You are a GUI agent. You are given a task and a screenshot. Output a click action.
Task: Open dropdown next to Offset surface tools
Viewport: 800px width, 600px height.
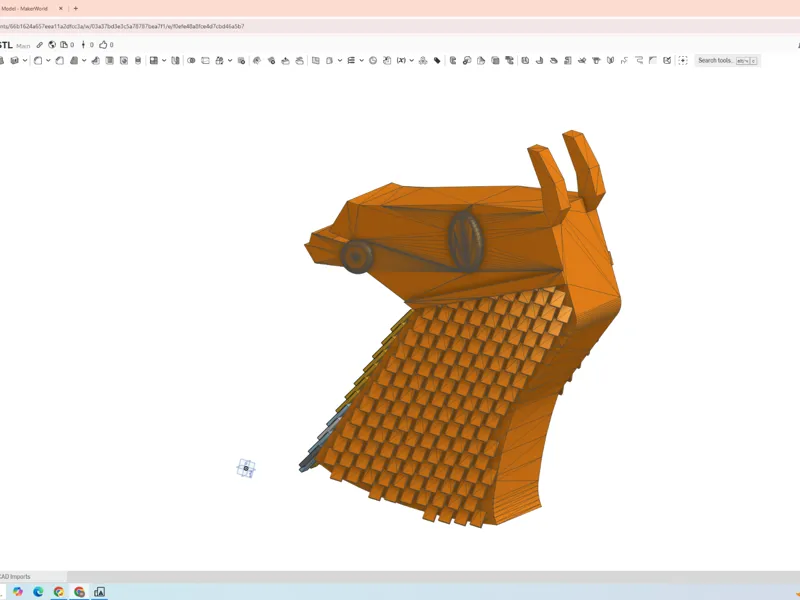click(x=340, y=60)
